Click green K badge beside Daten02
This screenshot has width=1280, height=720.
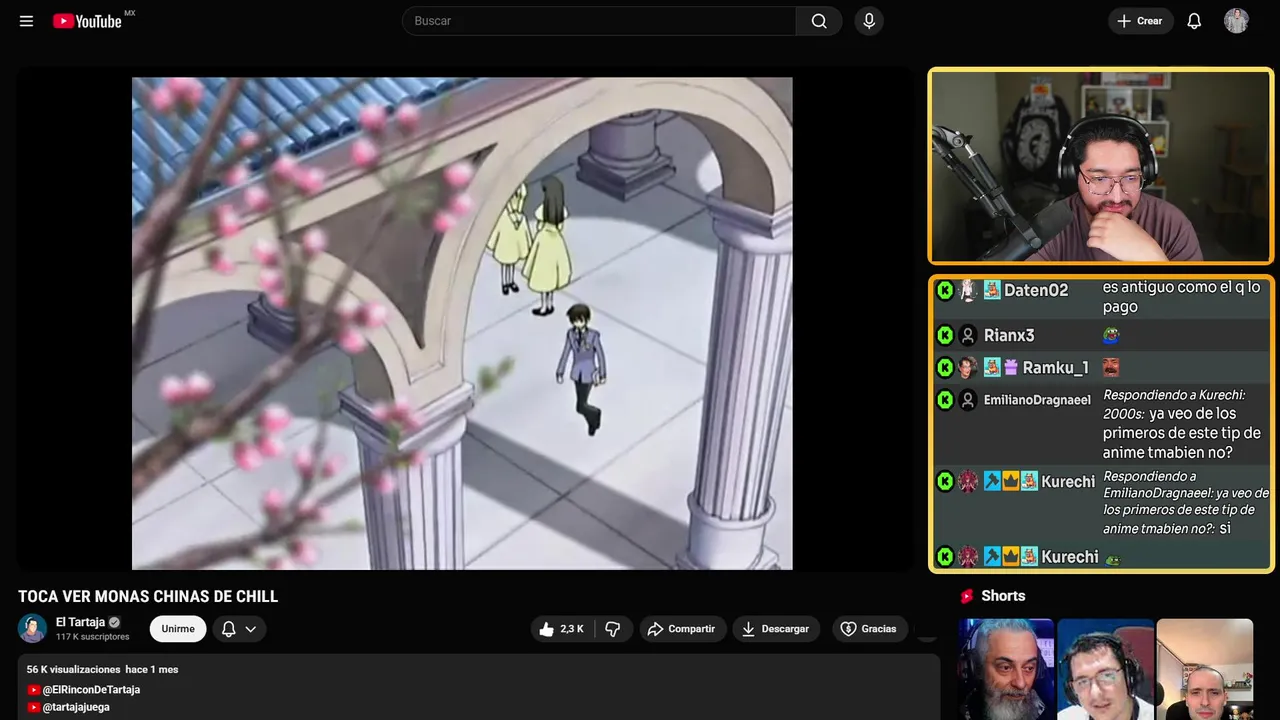point(945,290)
